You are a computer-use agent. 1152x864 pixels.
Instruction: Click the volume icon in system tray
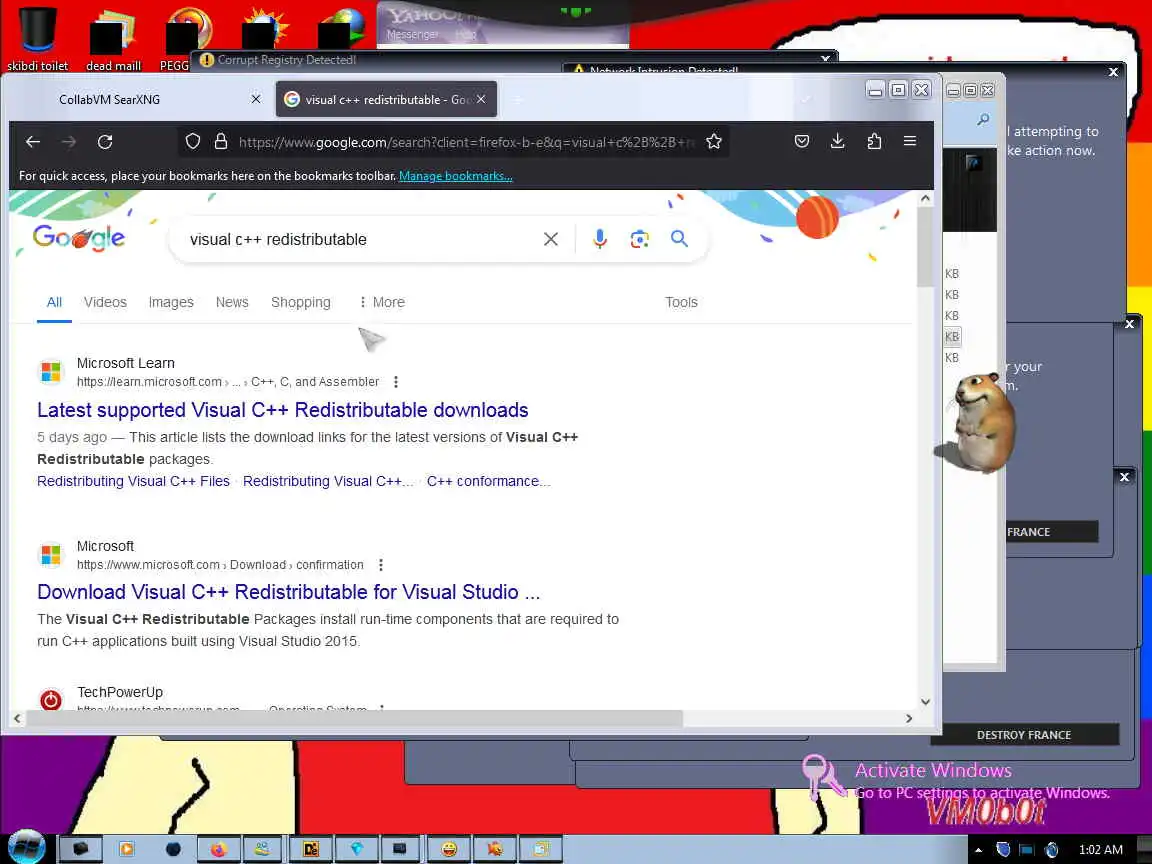1051,850
